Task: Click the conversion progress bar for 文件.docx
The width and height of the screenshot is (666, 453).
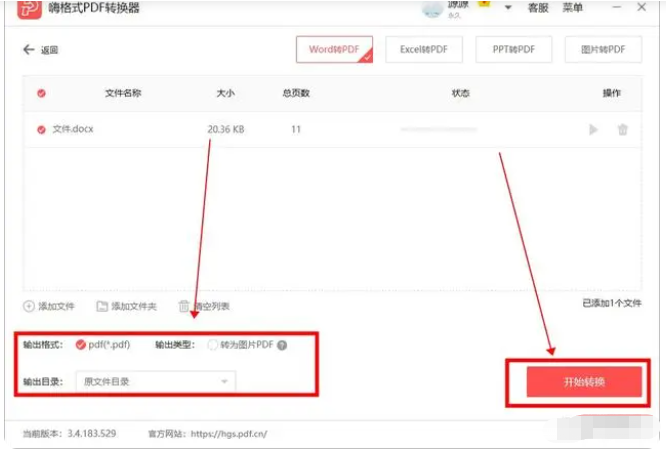Action: (x=439, y=129)
